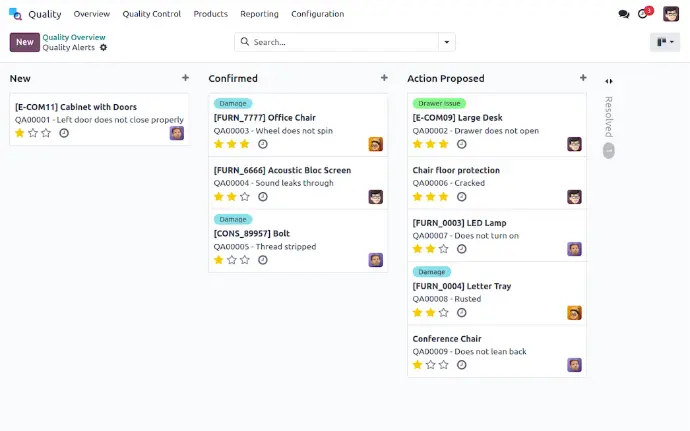Open the Quality app home icon
The width and height of the screenshot is (690, 431).
click(15, 14)
